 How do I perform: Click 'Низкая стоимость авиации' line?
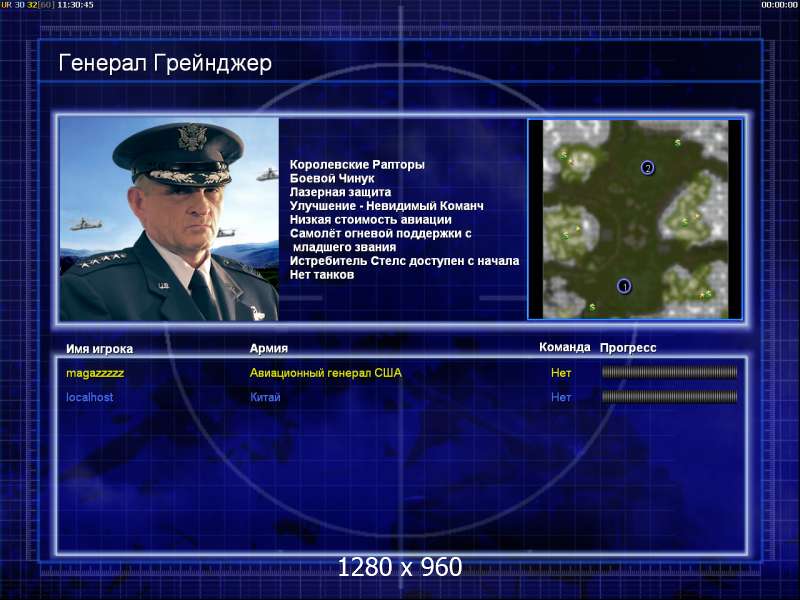[x=371, y=220]
